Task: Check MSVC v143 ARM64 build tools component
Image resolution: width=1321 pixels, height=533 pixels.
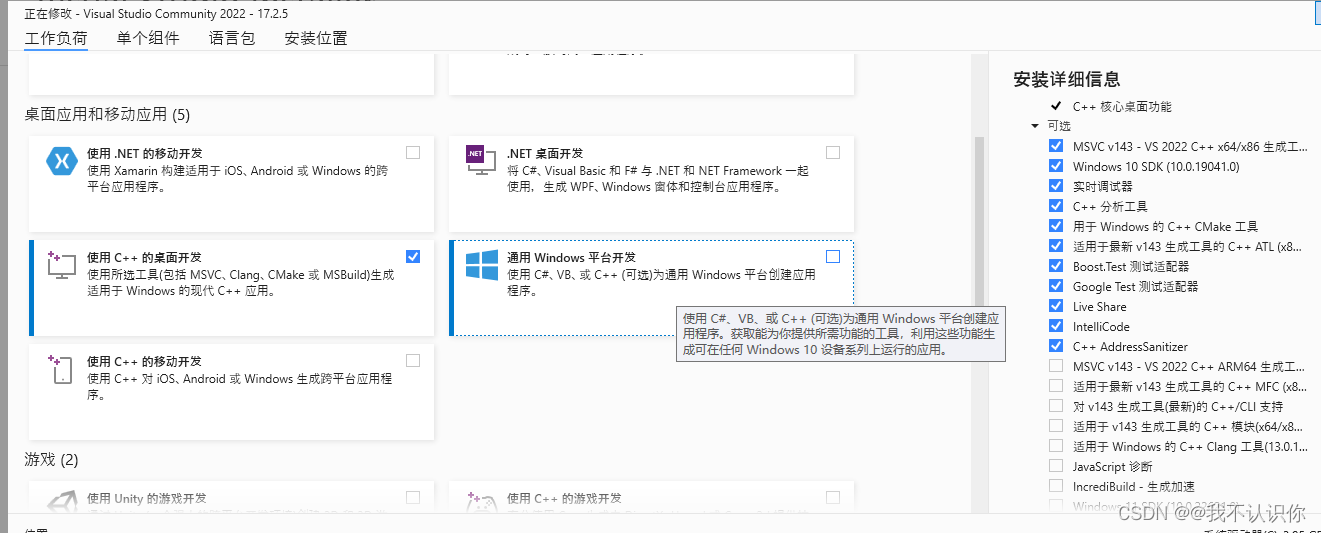Action: (1056, 366)
